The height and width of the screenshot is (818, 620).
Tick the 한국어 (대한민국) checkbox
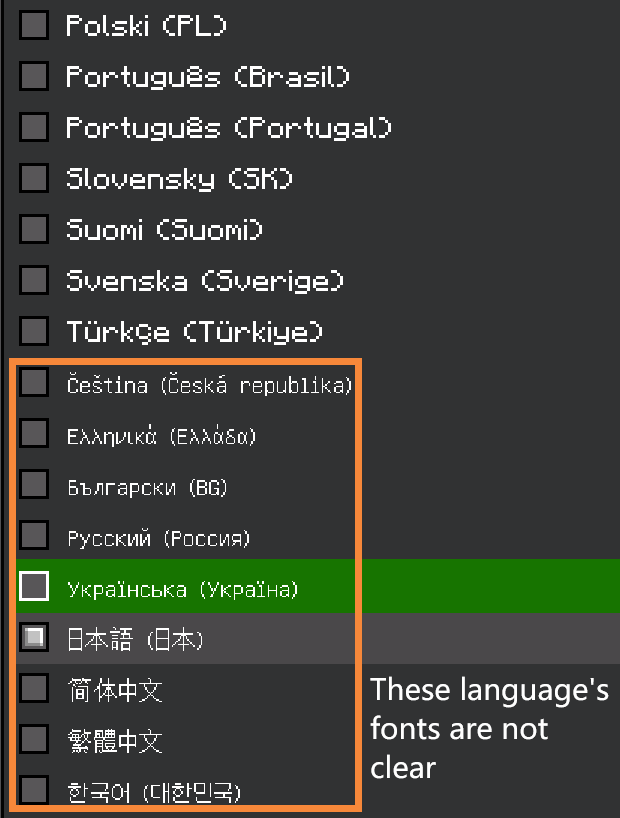34,790
